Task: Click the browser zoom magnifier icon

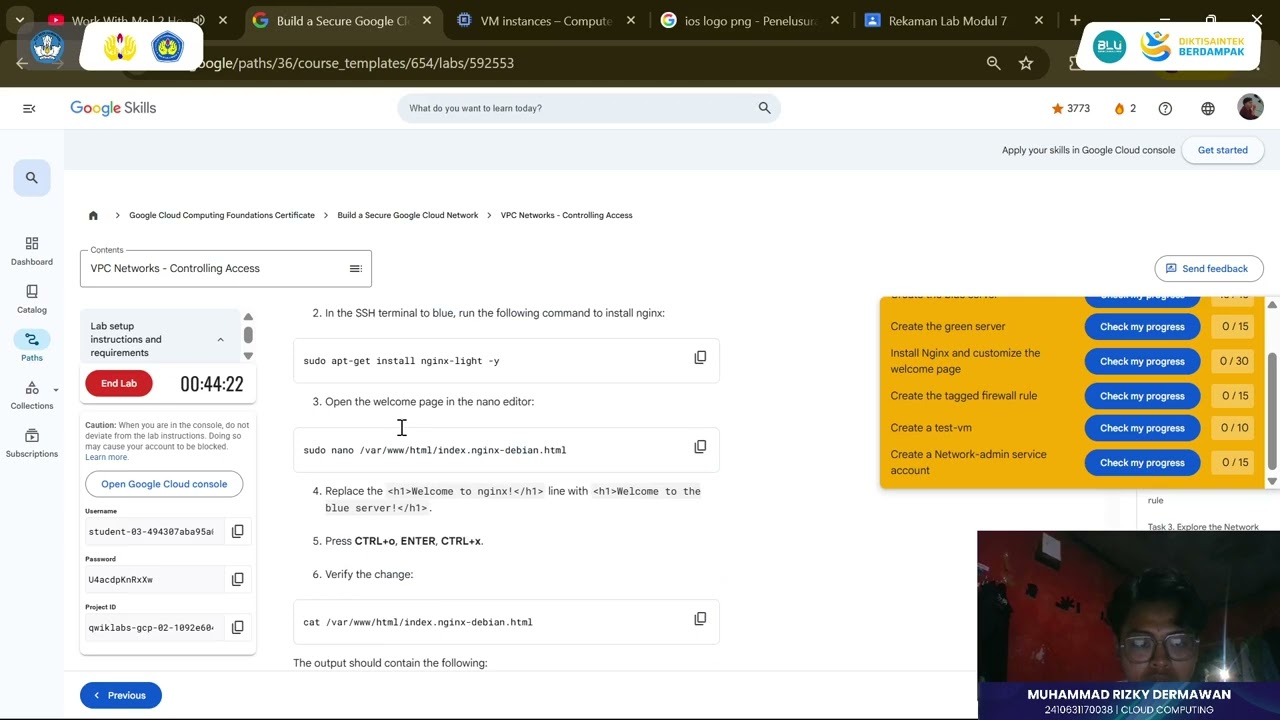Action: 993,63
